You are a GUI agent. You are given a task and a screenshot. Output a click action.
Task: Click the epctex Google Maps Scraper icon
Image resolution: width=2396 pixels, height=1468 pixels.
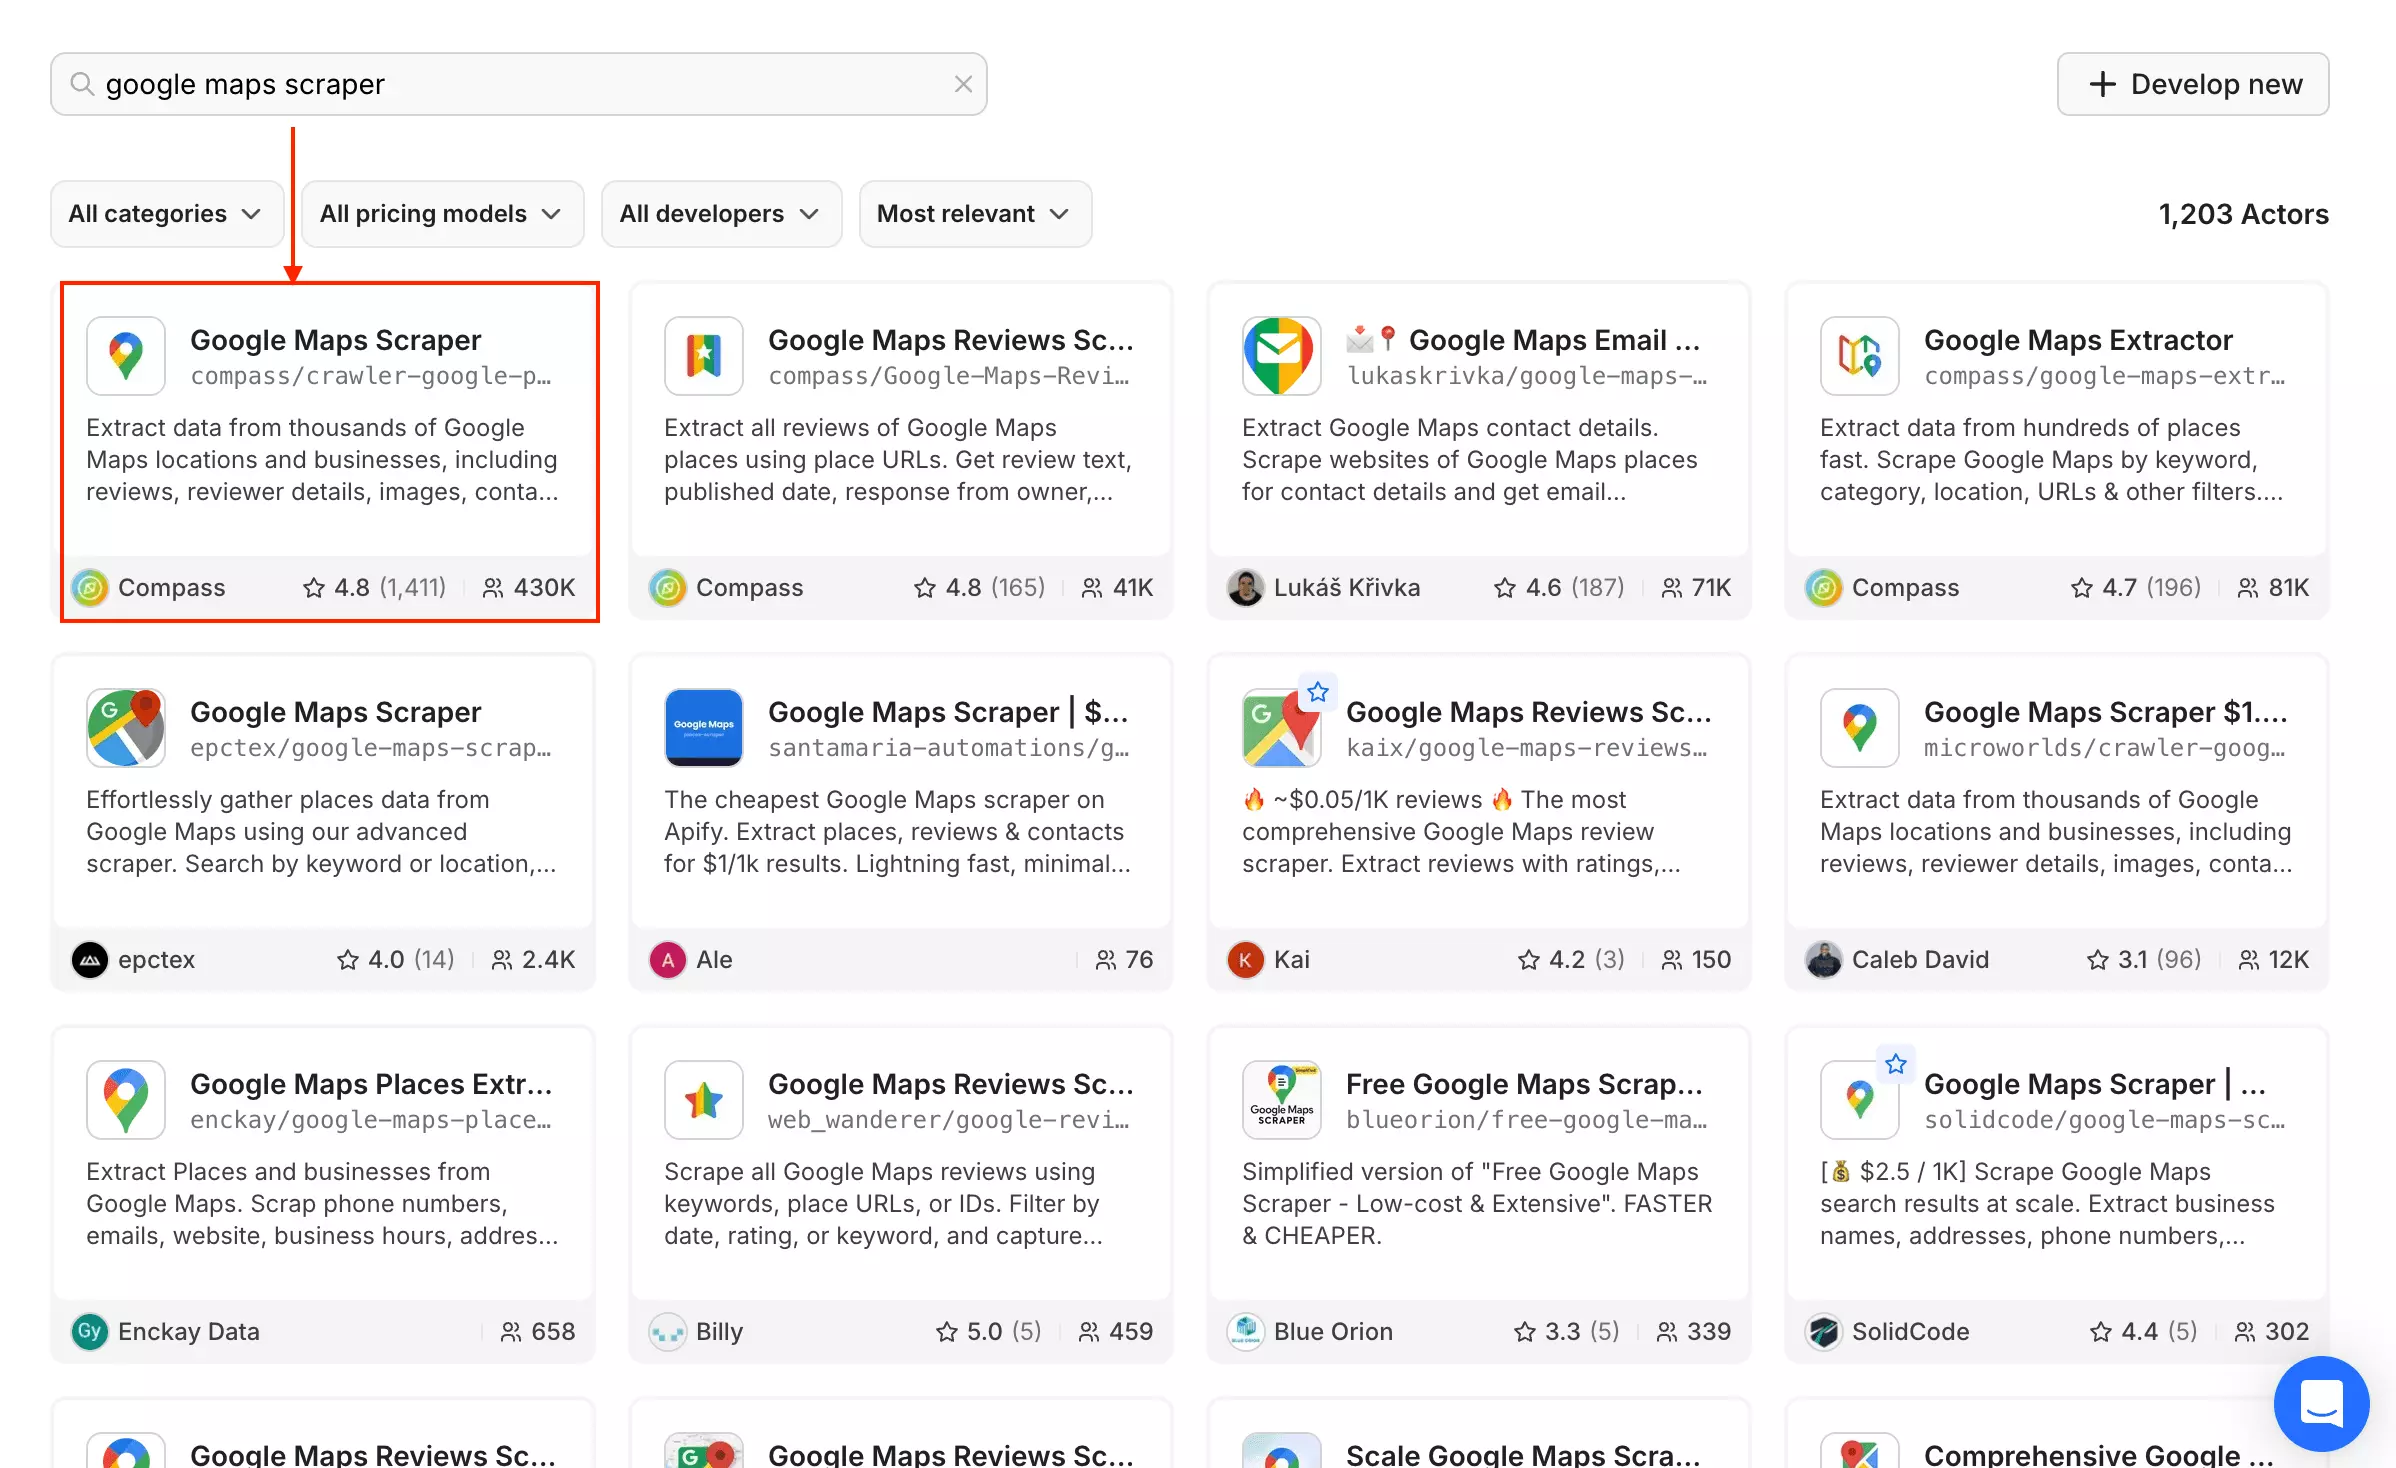pyautogui.click(x=126, y=728)
